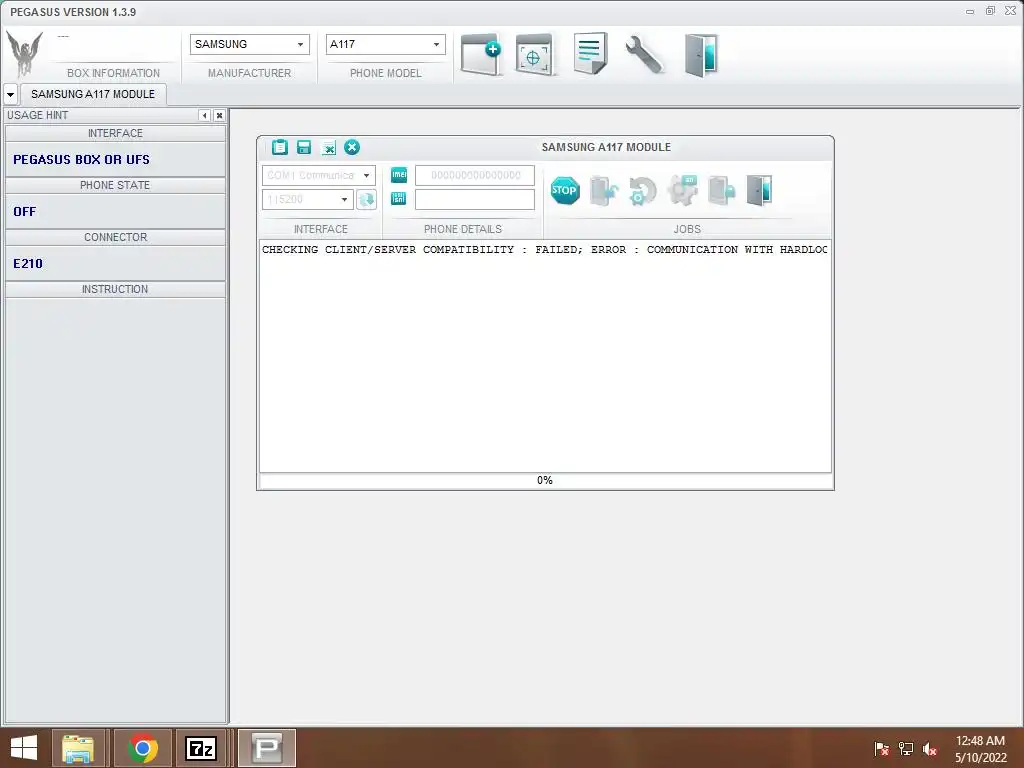The height and width of the screenshot is (768, 1024).
Task: Click the muted volume tray icon
Action: point(930,749)
